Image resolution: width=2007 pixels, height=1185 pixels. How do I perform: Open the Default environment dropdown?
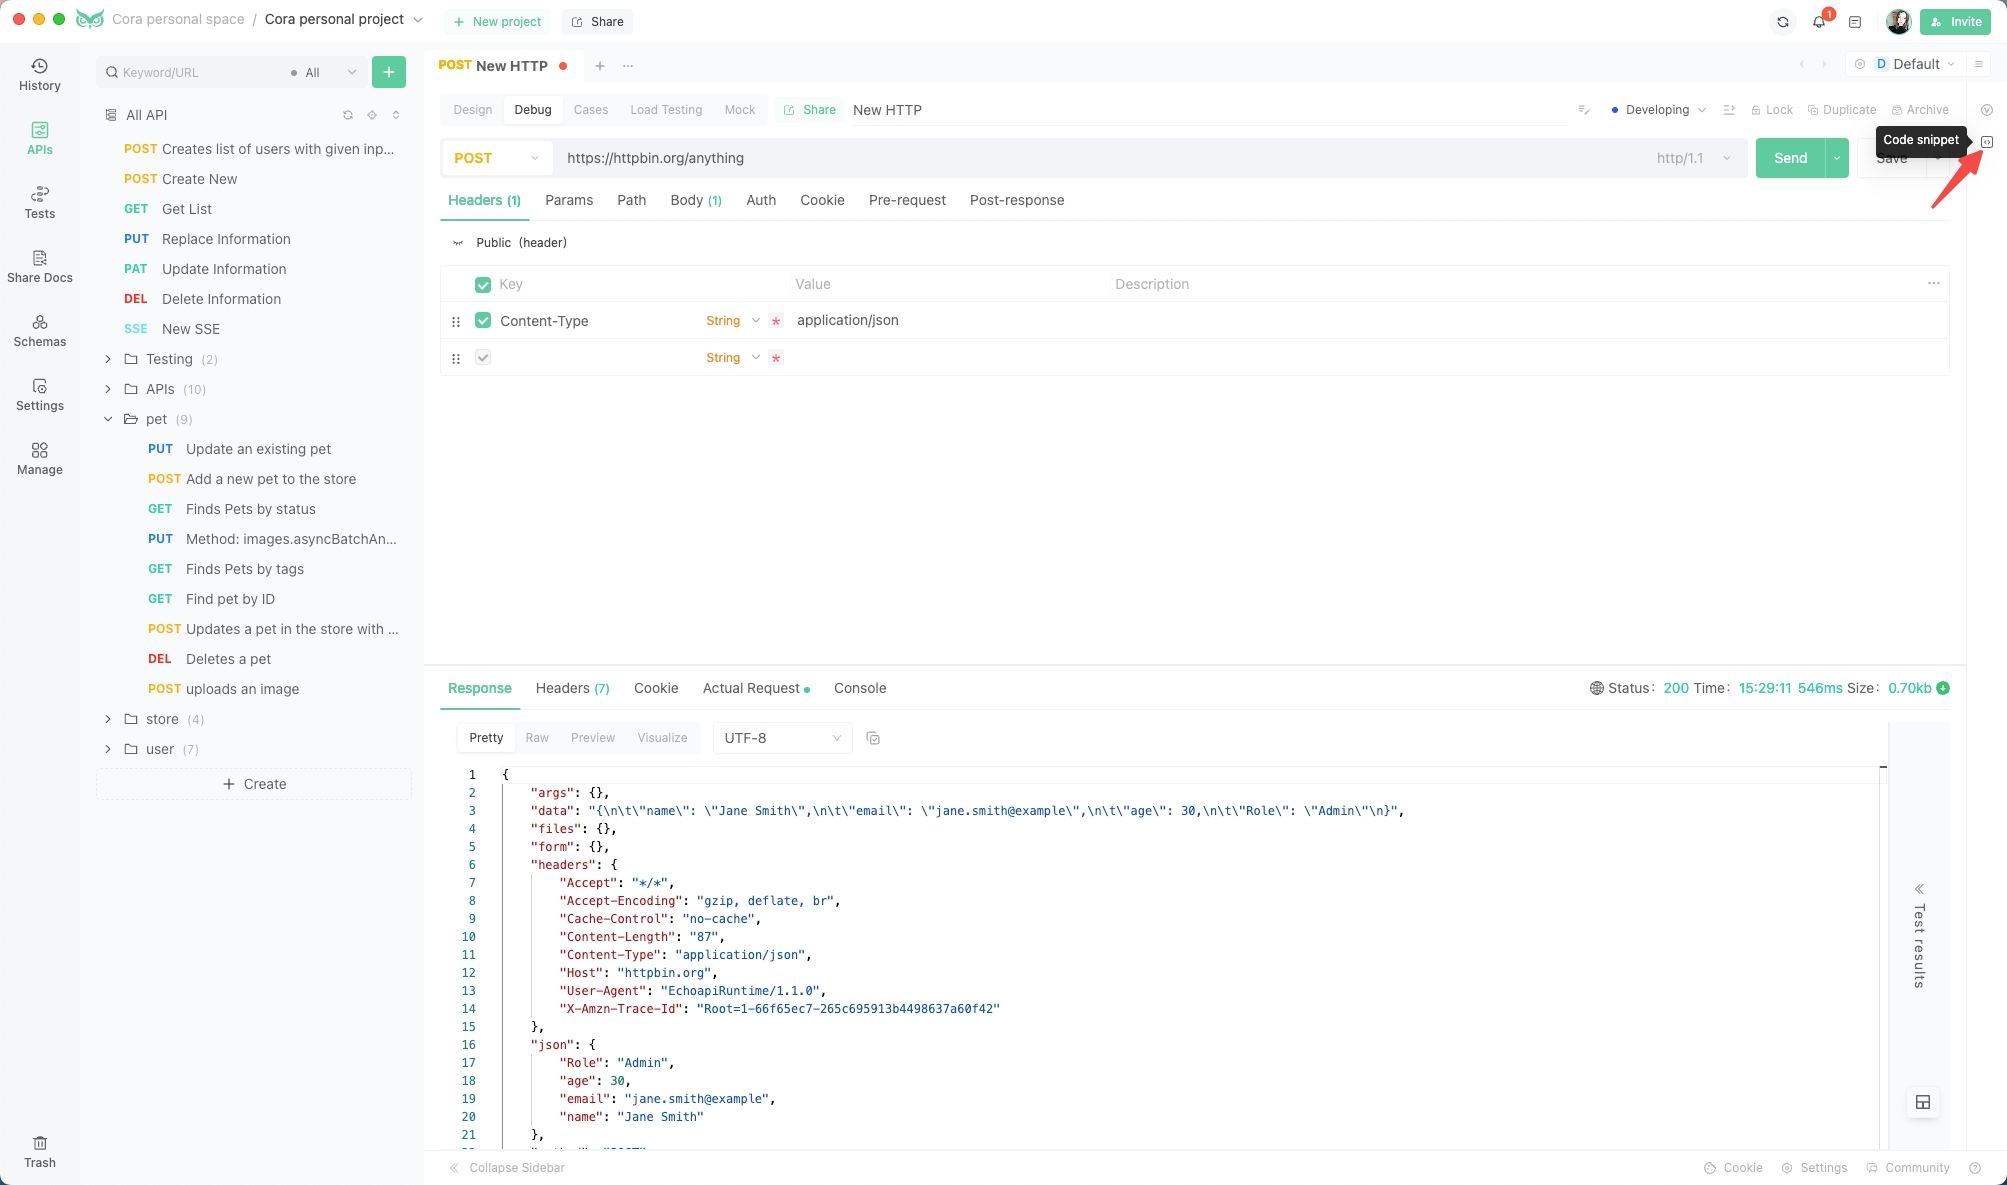[1915, 64]
